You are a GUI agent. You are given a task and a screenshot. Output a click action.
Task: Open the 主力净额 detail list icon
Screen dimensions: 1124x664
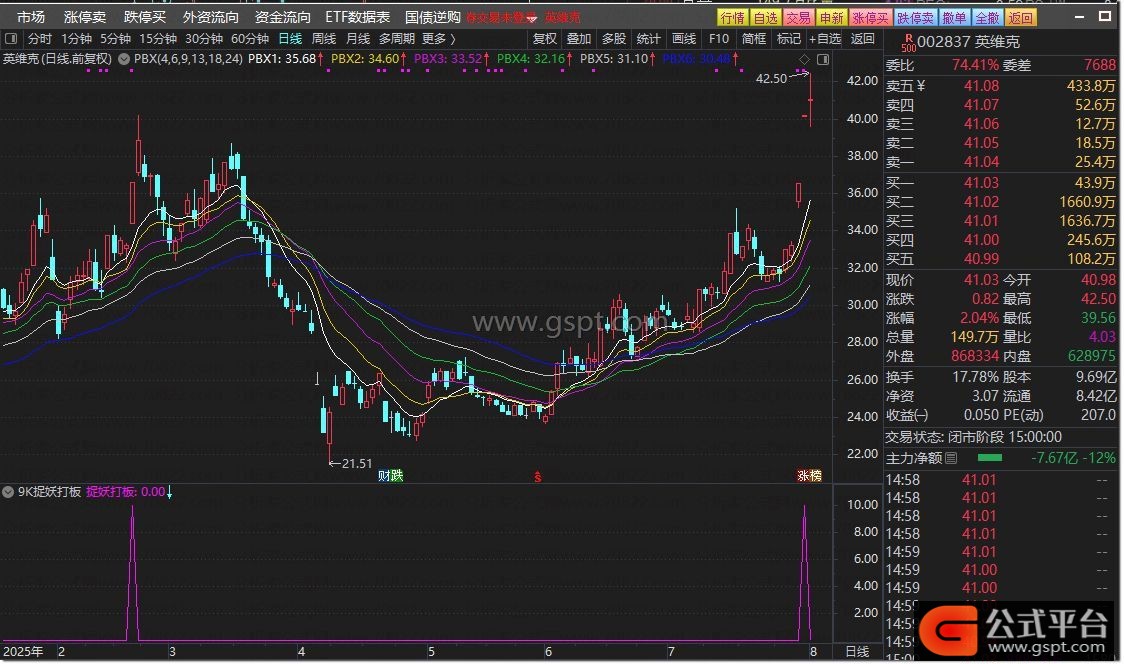coord(951,457)
